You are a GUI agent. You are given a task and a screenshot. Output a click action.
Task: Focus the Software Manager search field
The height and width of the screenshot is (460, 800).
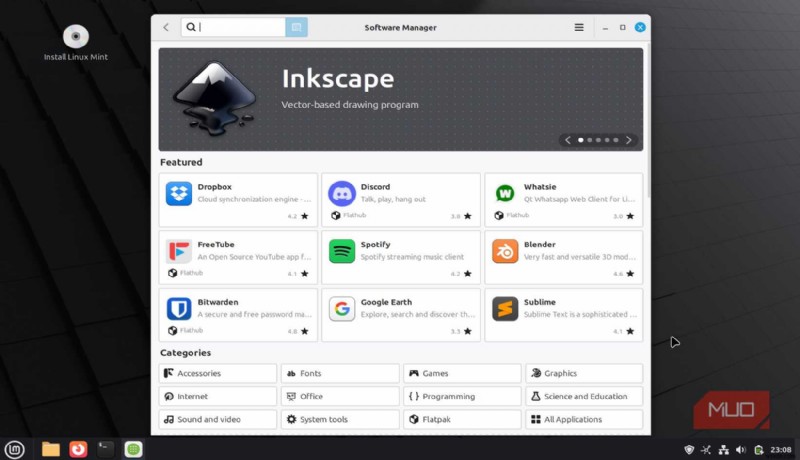tap(233, 28)
